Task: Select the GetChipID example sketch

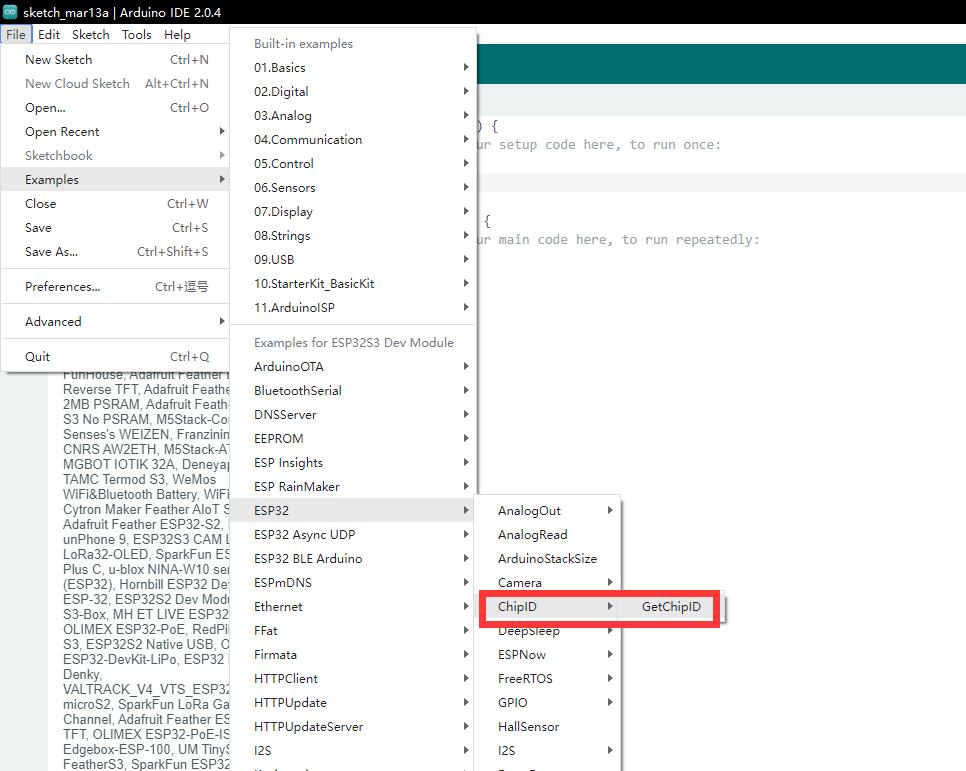Action: [x=671, y=607]
